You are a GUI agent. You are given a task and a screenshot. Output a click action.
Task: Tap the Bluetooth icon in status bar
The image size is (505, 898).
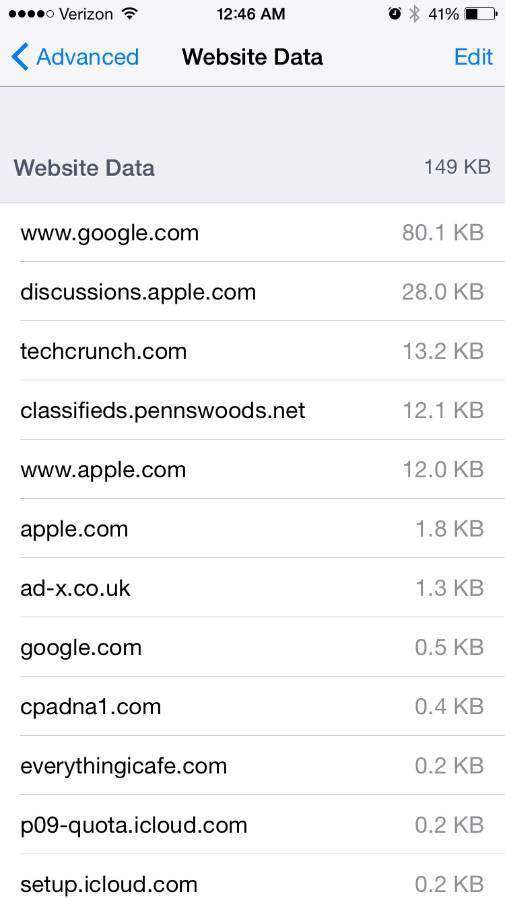(415, 14)
